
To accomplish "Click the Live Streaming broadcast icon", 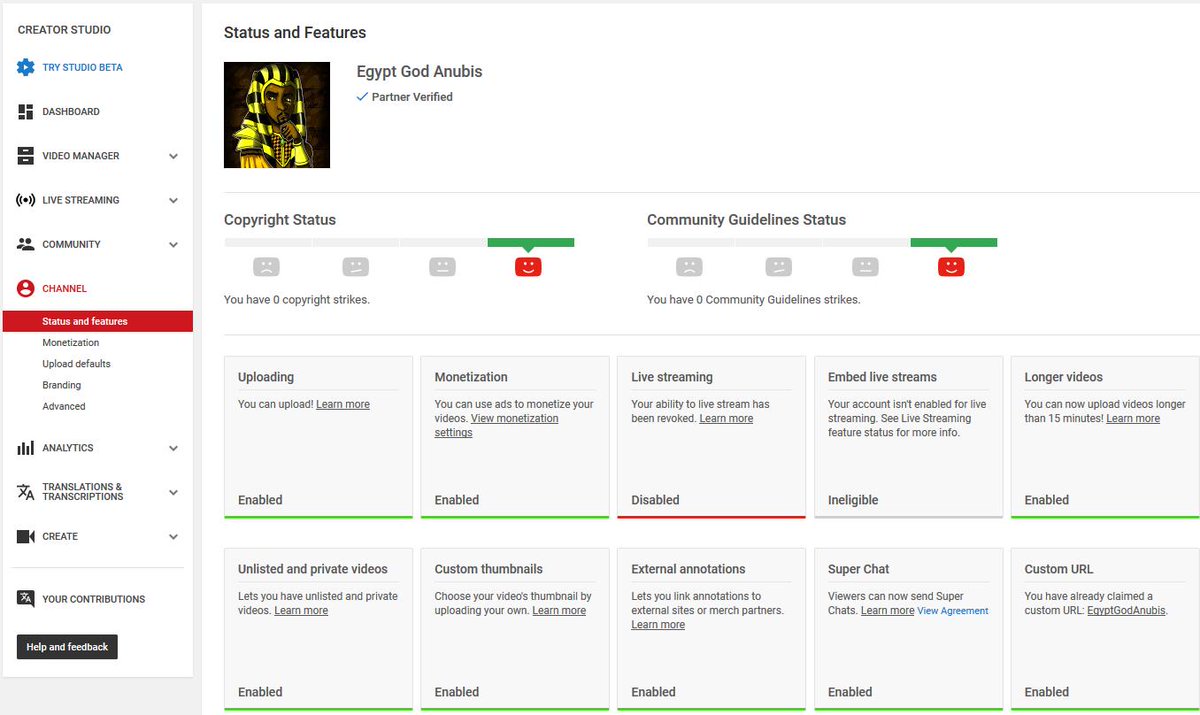I will click(x=26, y=200).
